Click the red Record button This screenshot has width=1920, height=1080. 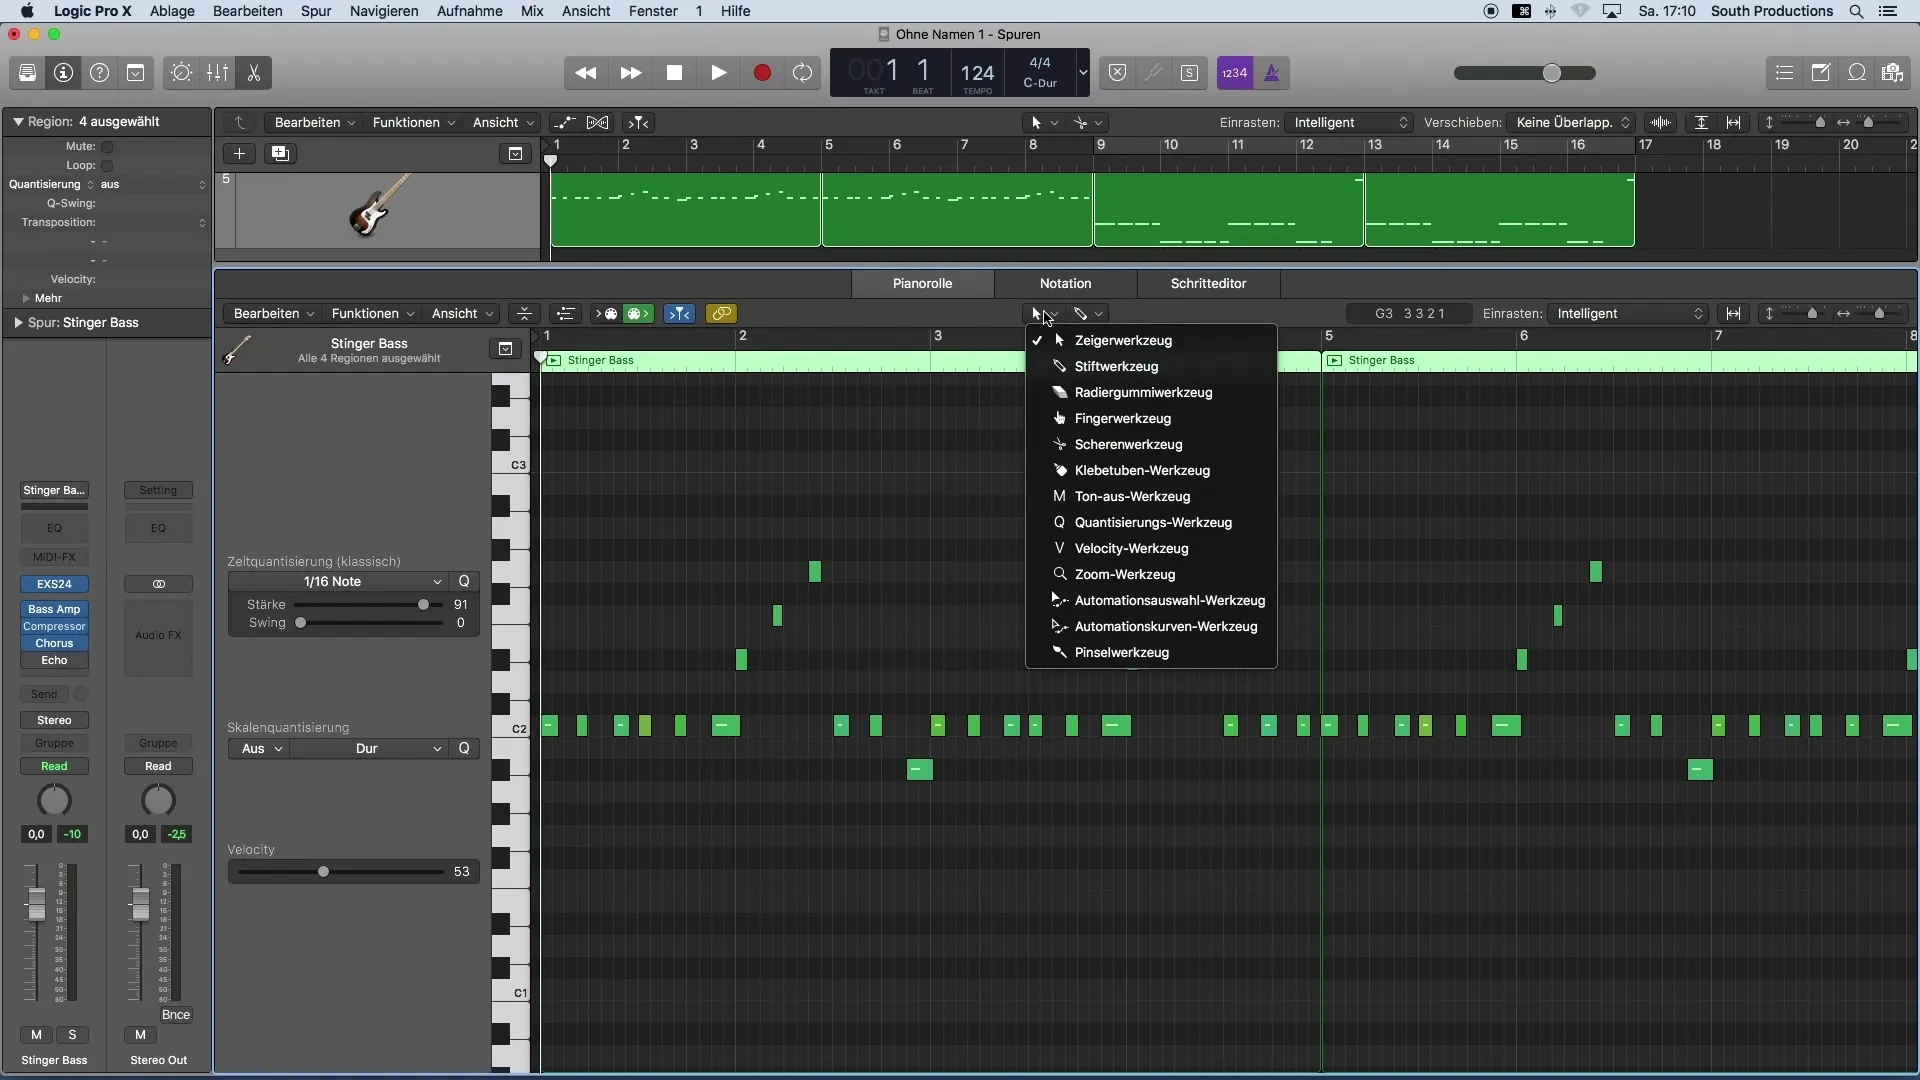[762, 73]
